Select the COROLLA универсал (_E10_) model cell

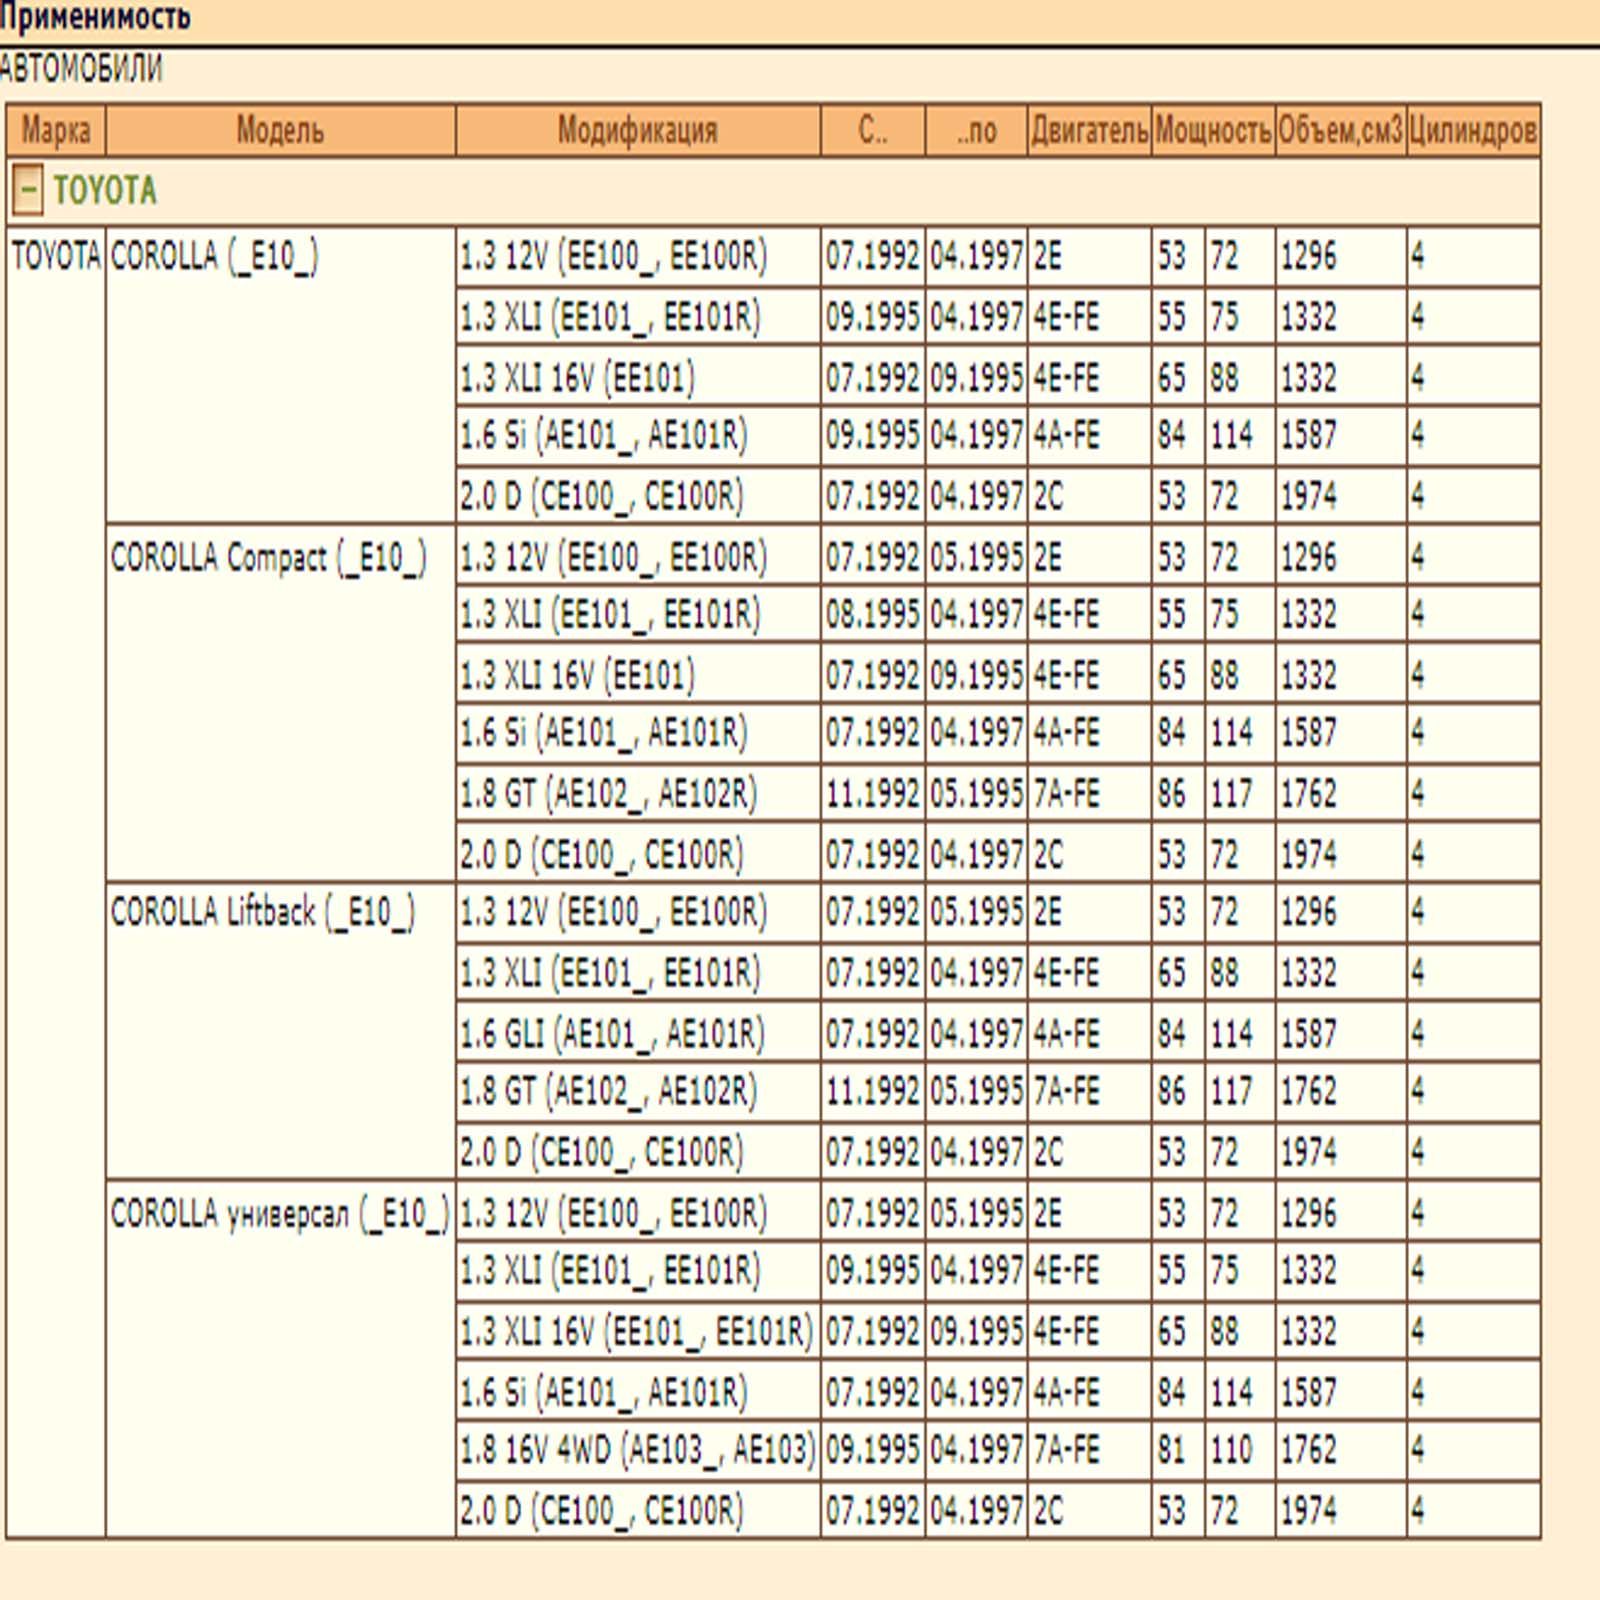tap(281, 1358)
